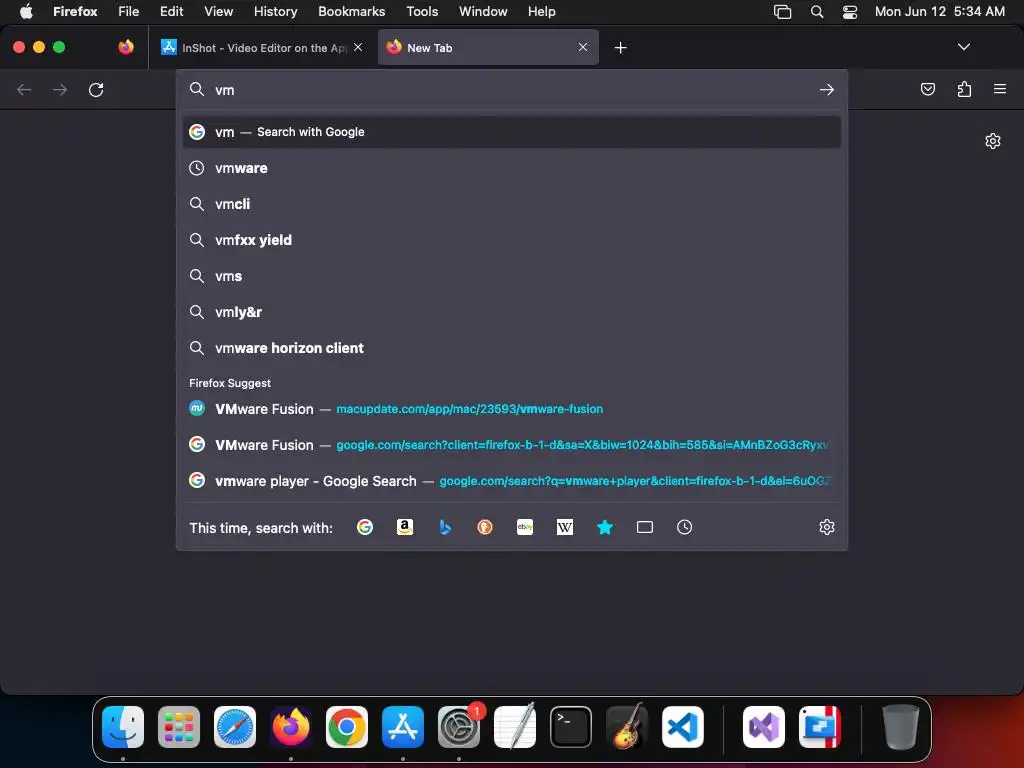Search this time with eBay

pos(525,527)
